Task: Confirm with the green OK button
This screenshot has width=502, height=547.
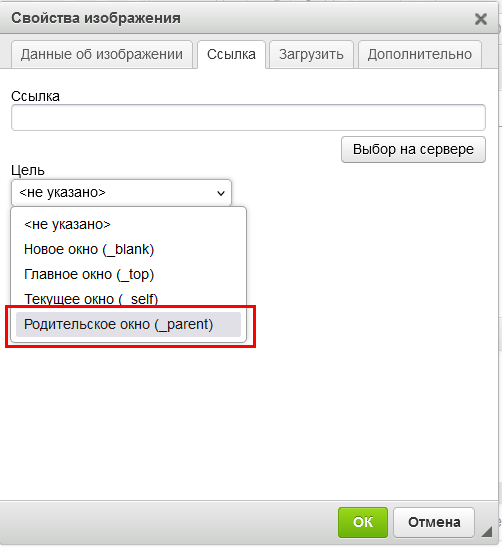Action: [x=363, y=522]
